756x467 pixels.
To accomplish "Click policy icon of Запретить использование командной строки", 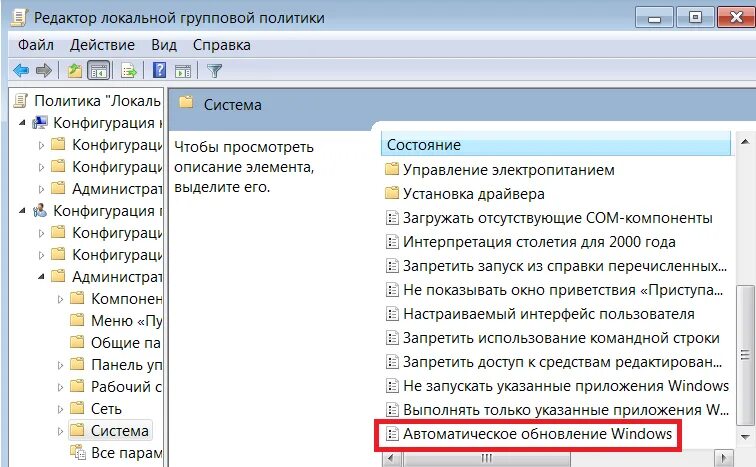I will coord(392,338).
